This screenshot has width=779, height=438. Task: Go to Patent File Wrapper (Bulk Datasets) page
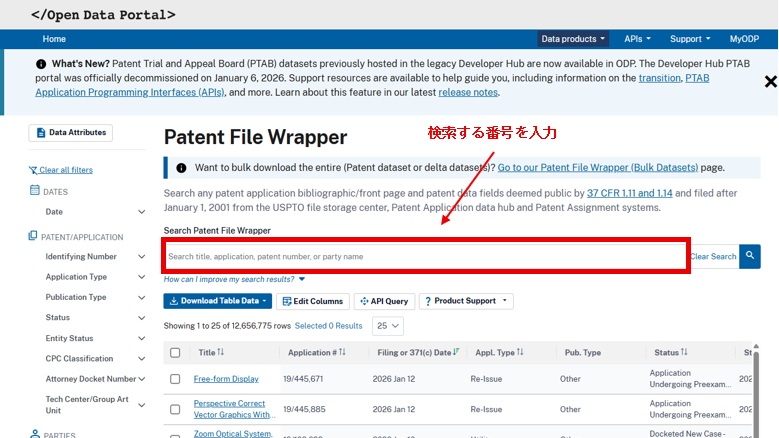click(598, 168)
